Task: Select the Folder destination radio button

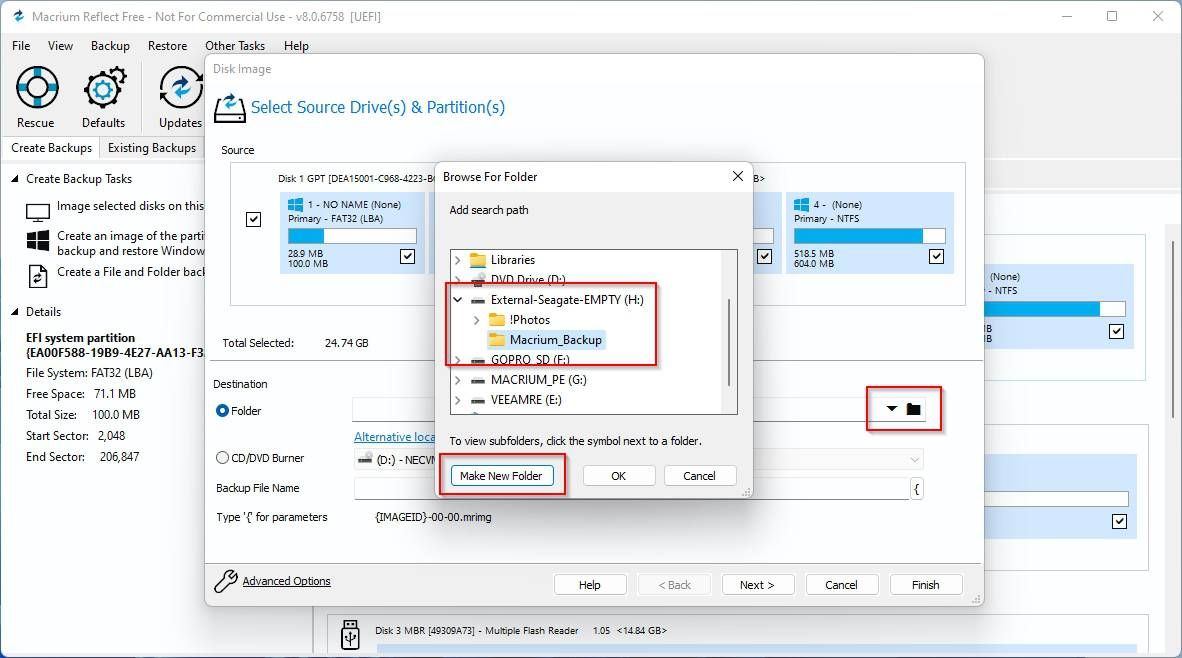Action: pos(222,411)
